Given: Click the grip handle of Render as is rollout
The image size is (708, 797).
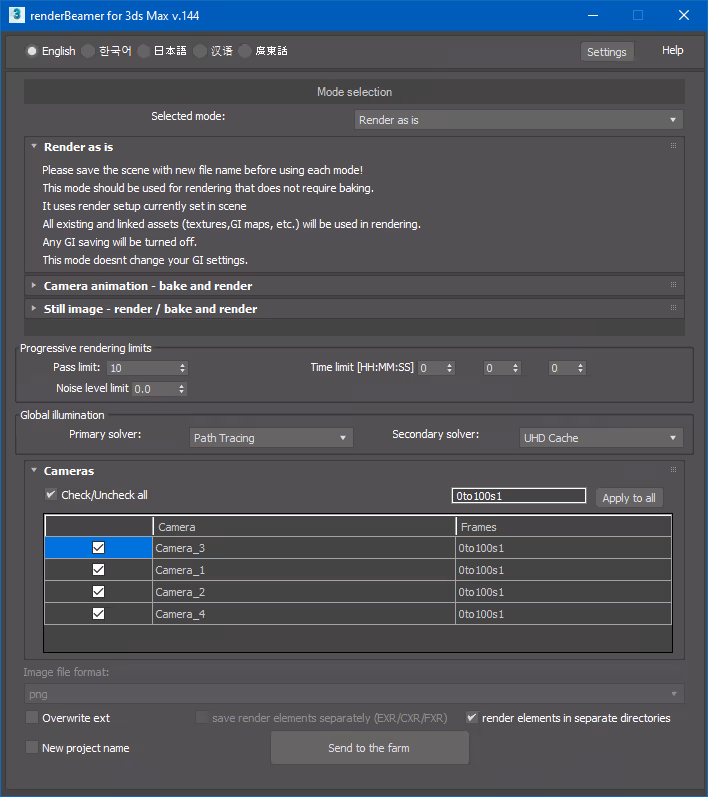Looking at the screenshot, I should (x=673, y=146).
